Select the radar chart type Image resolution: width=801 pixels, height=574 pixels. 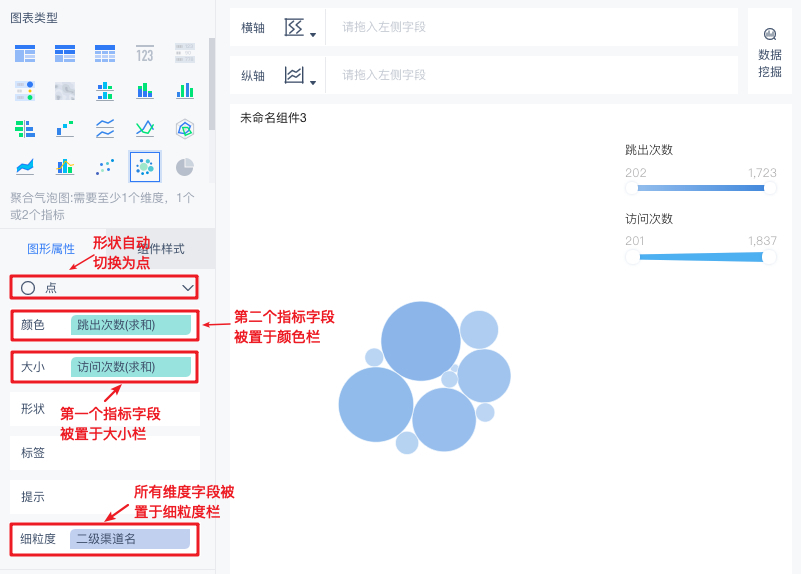[x=184, y=128]
